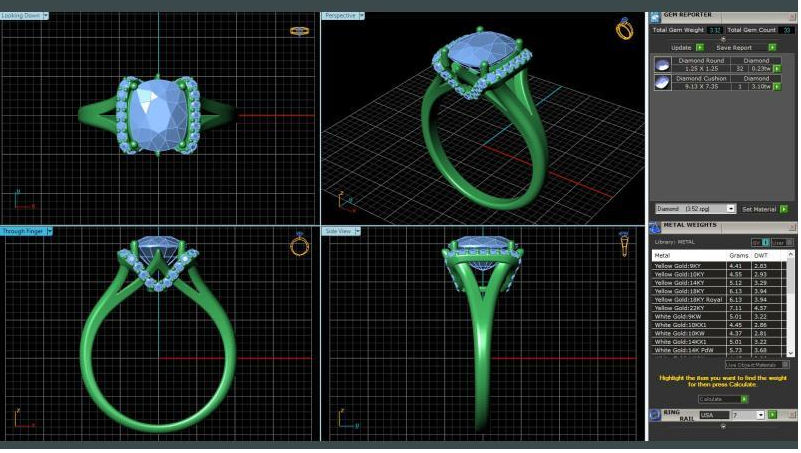Screen dimensions: 801x453
Task: Click the Gem Reporter panel icon
Action: [x=656, y=16]
